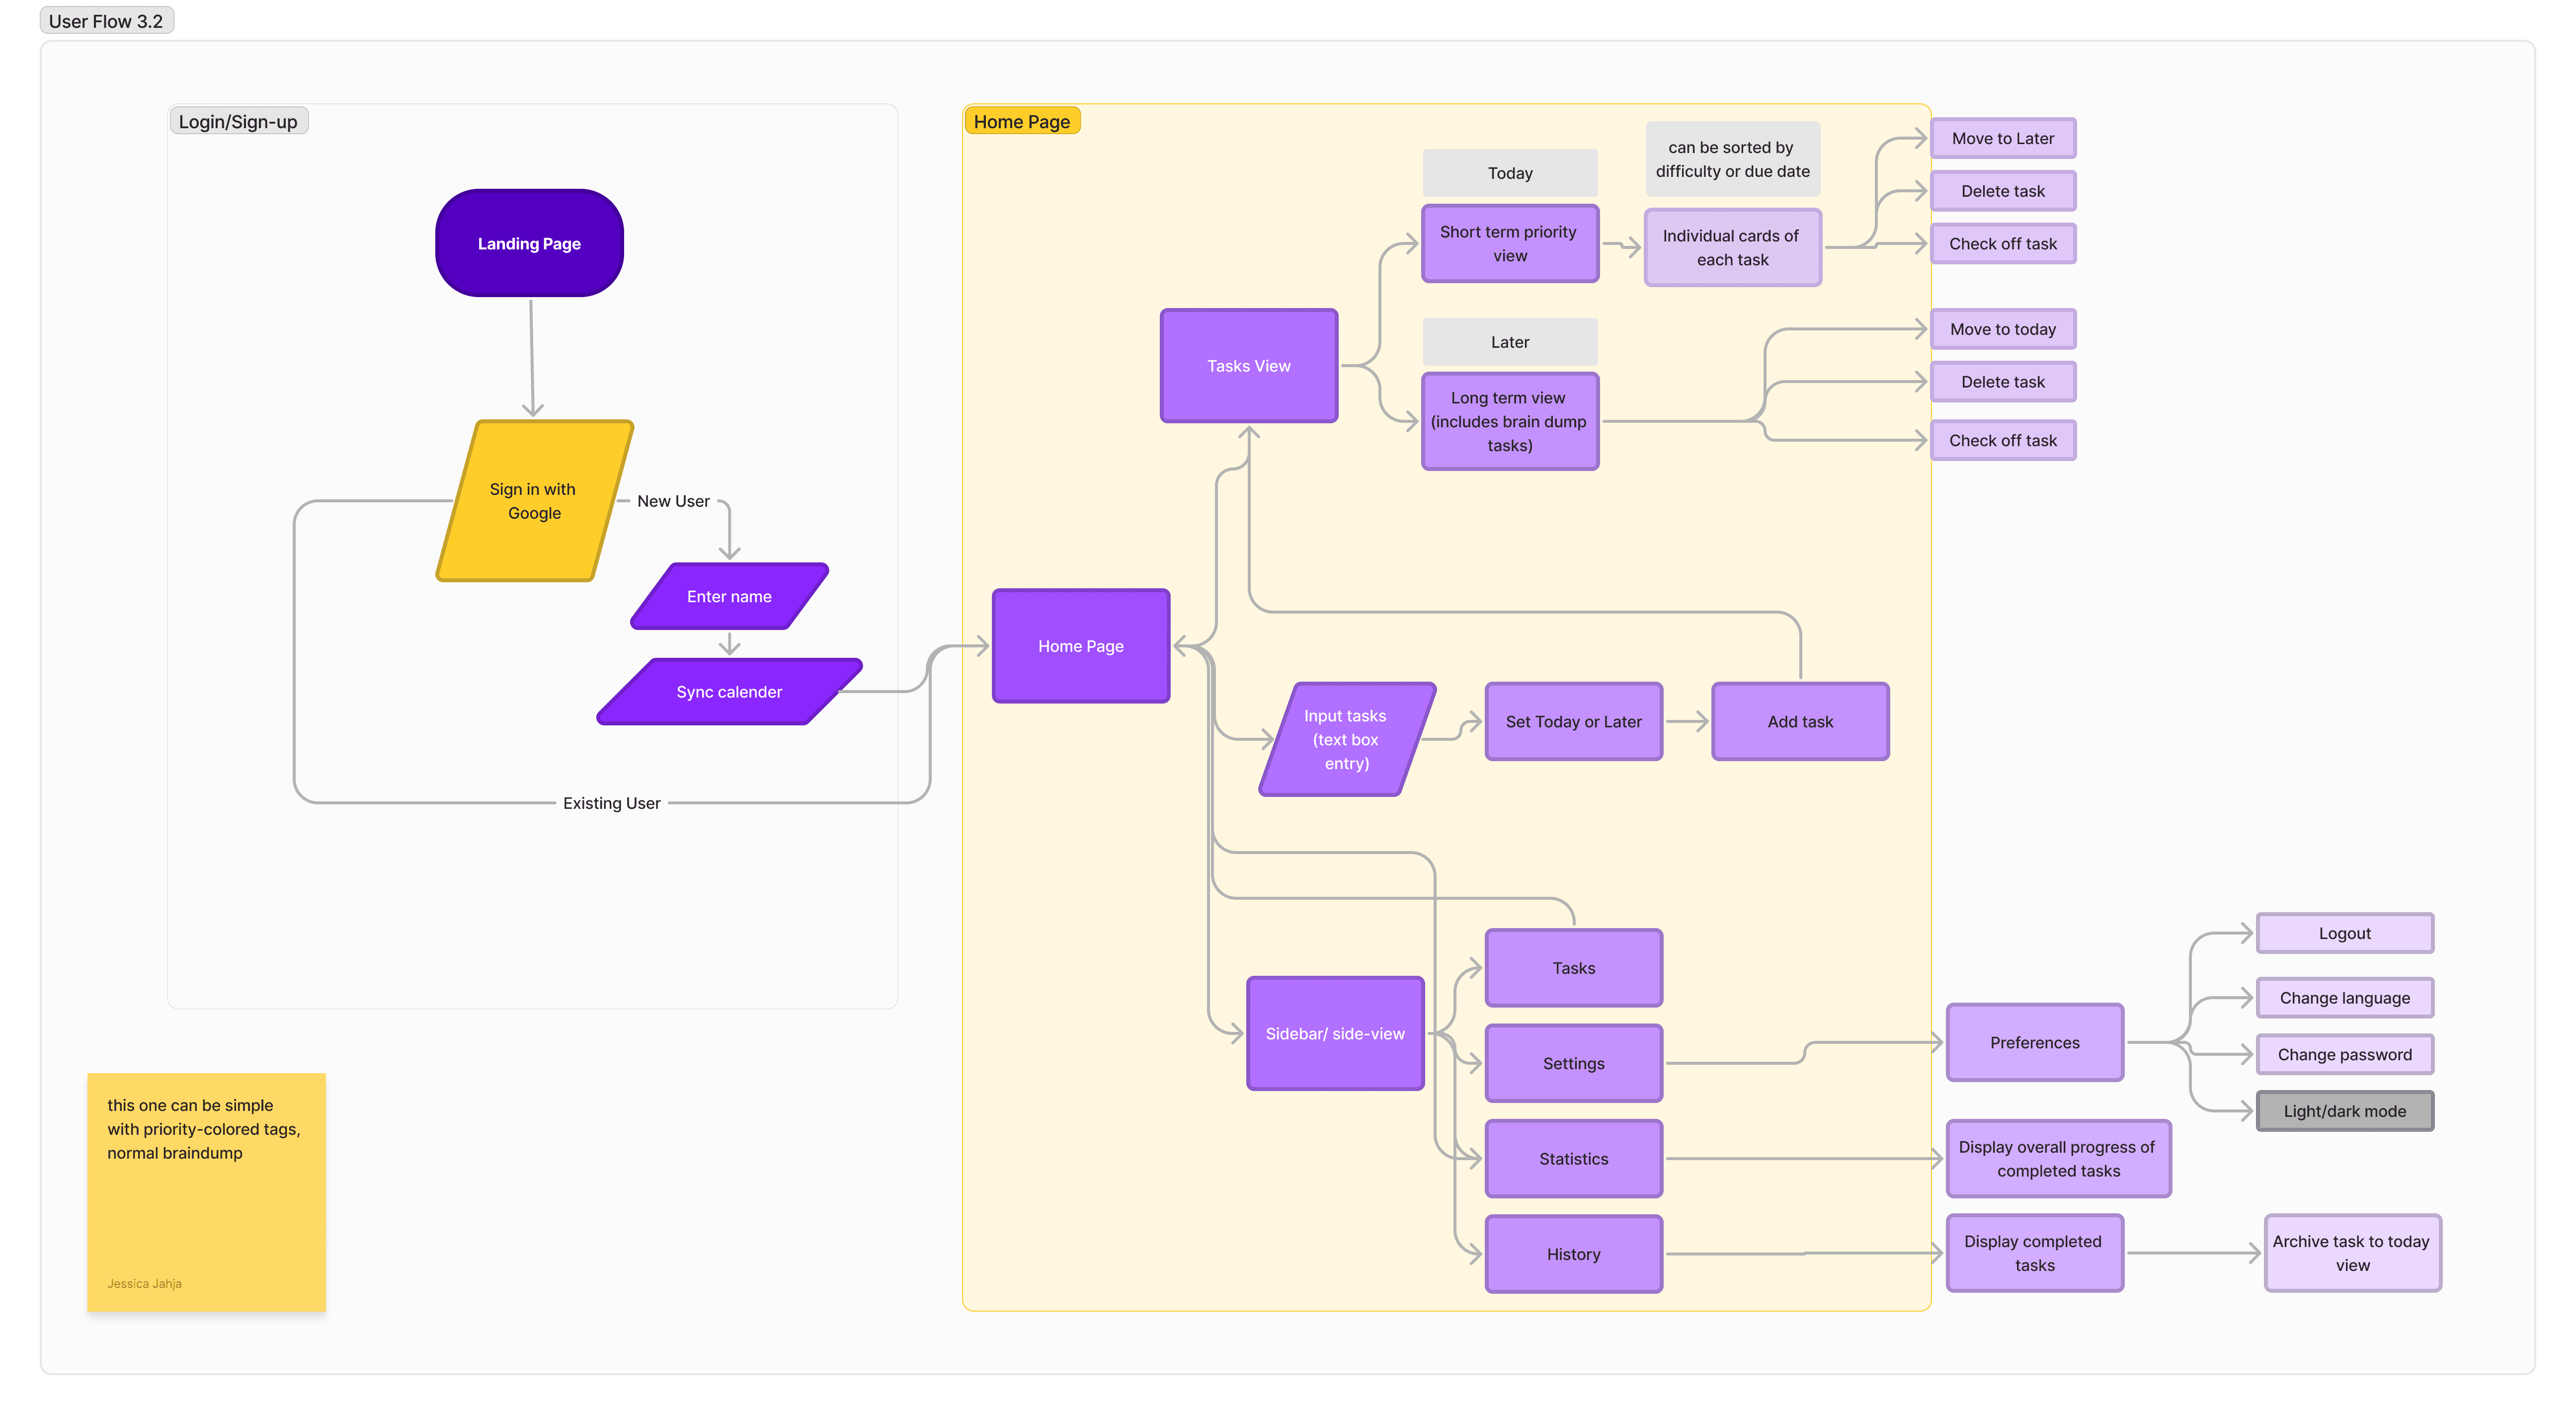Select the Enter name parallelogram
Image resolution: width=2576 pixels, height=1415 pixels.
coord(729,596)
